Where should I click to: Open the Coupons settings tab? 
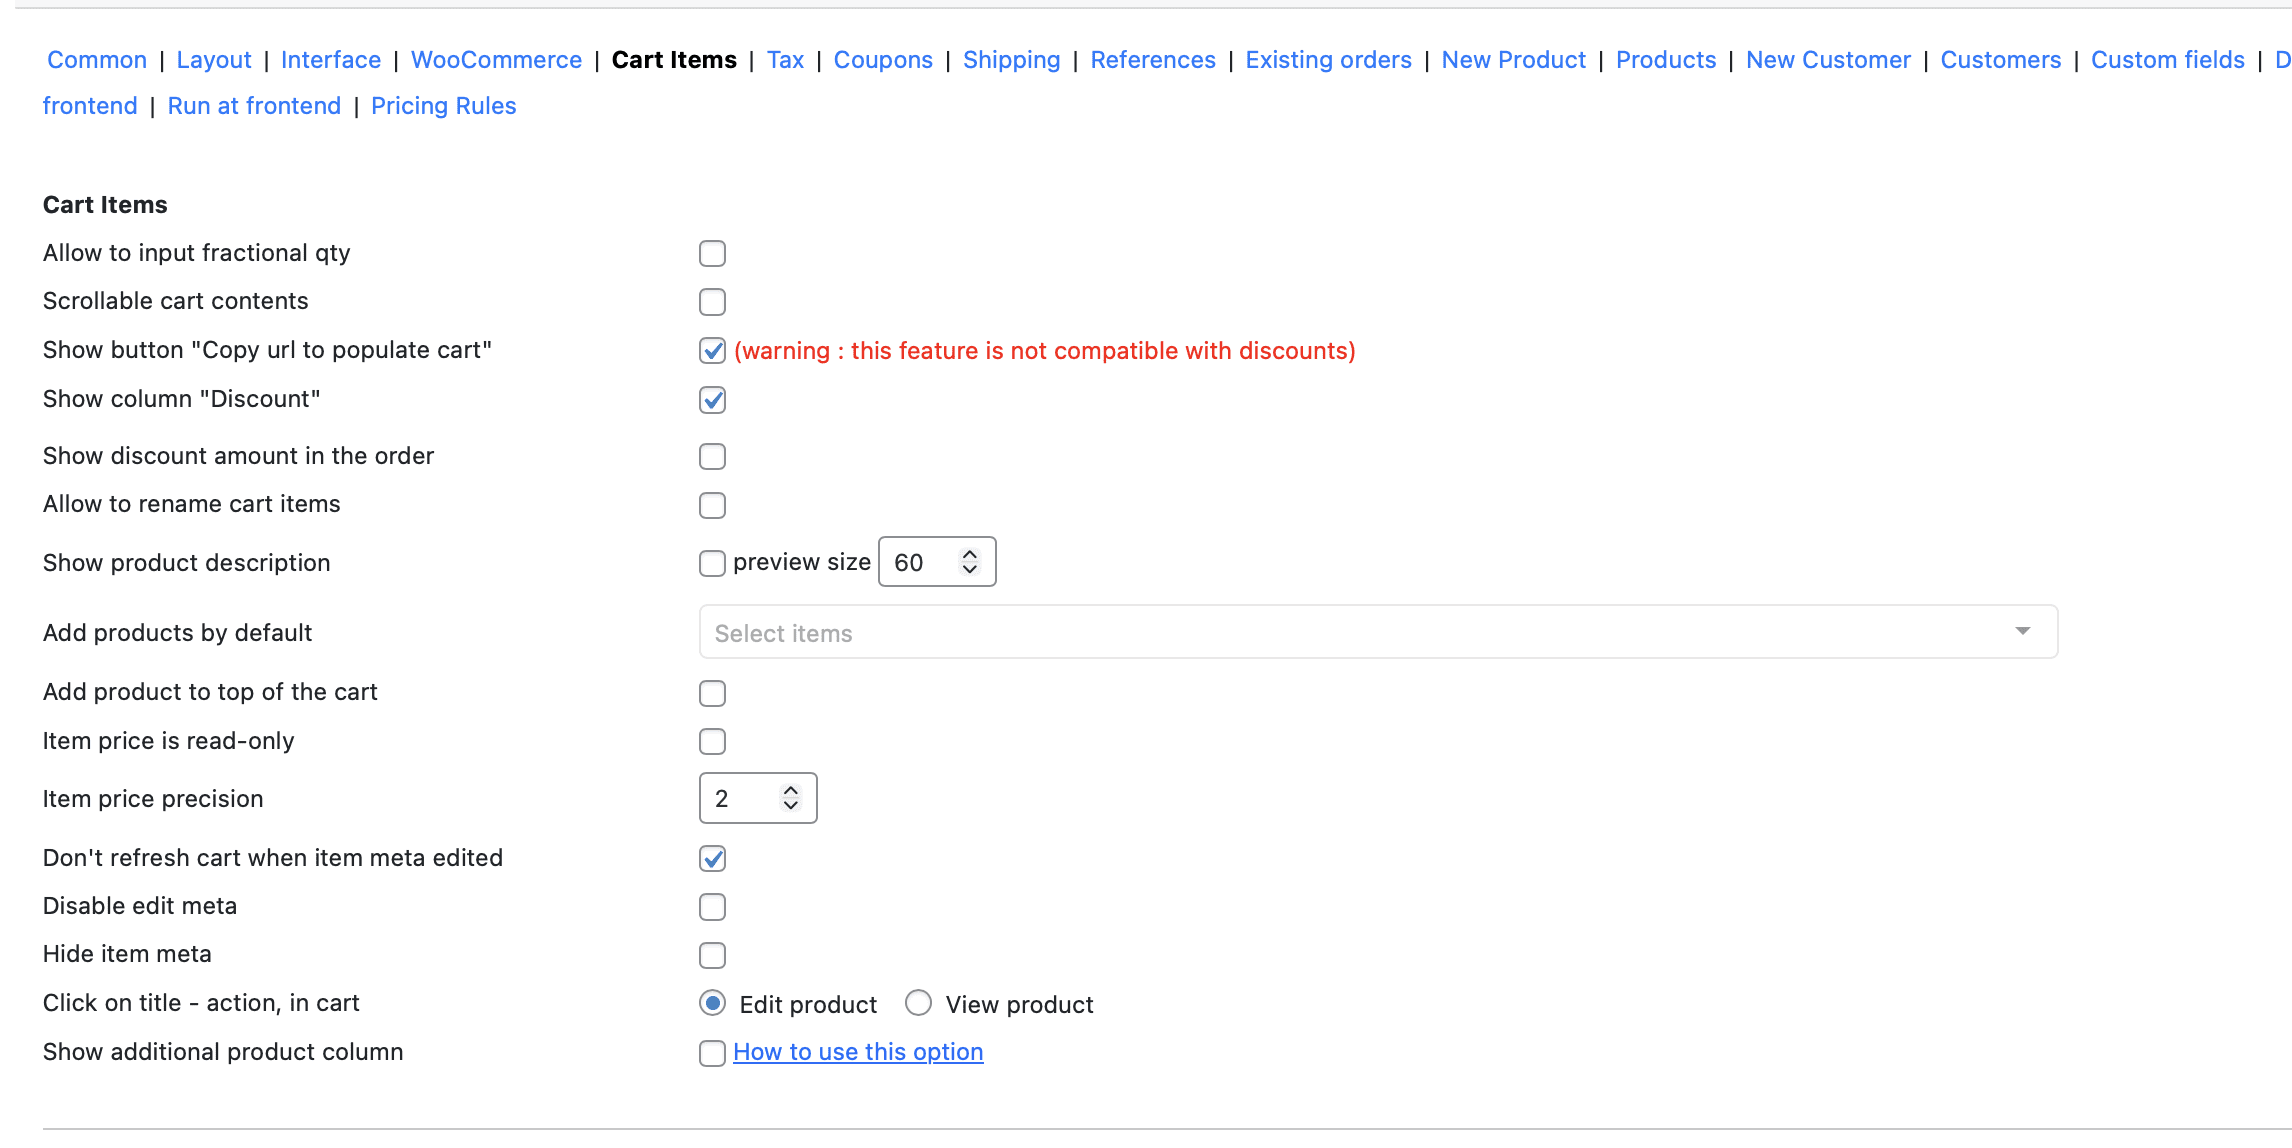click(x=883, y=60)
